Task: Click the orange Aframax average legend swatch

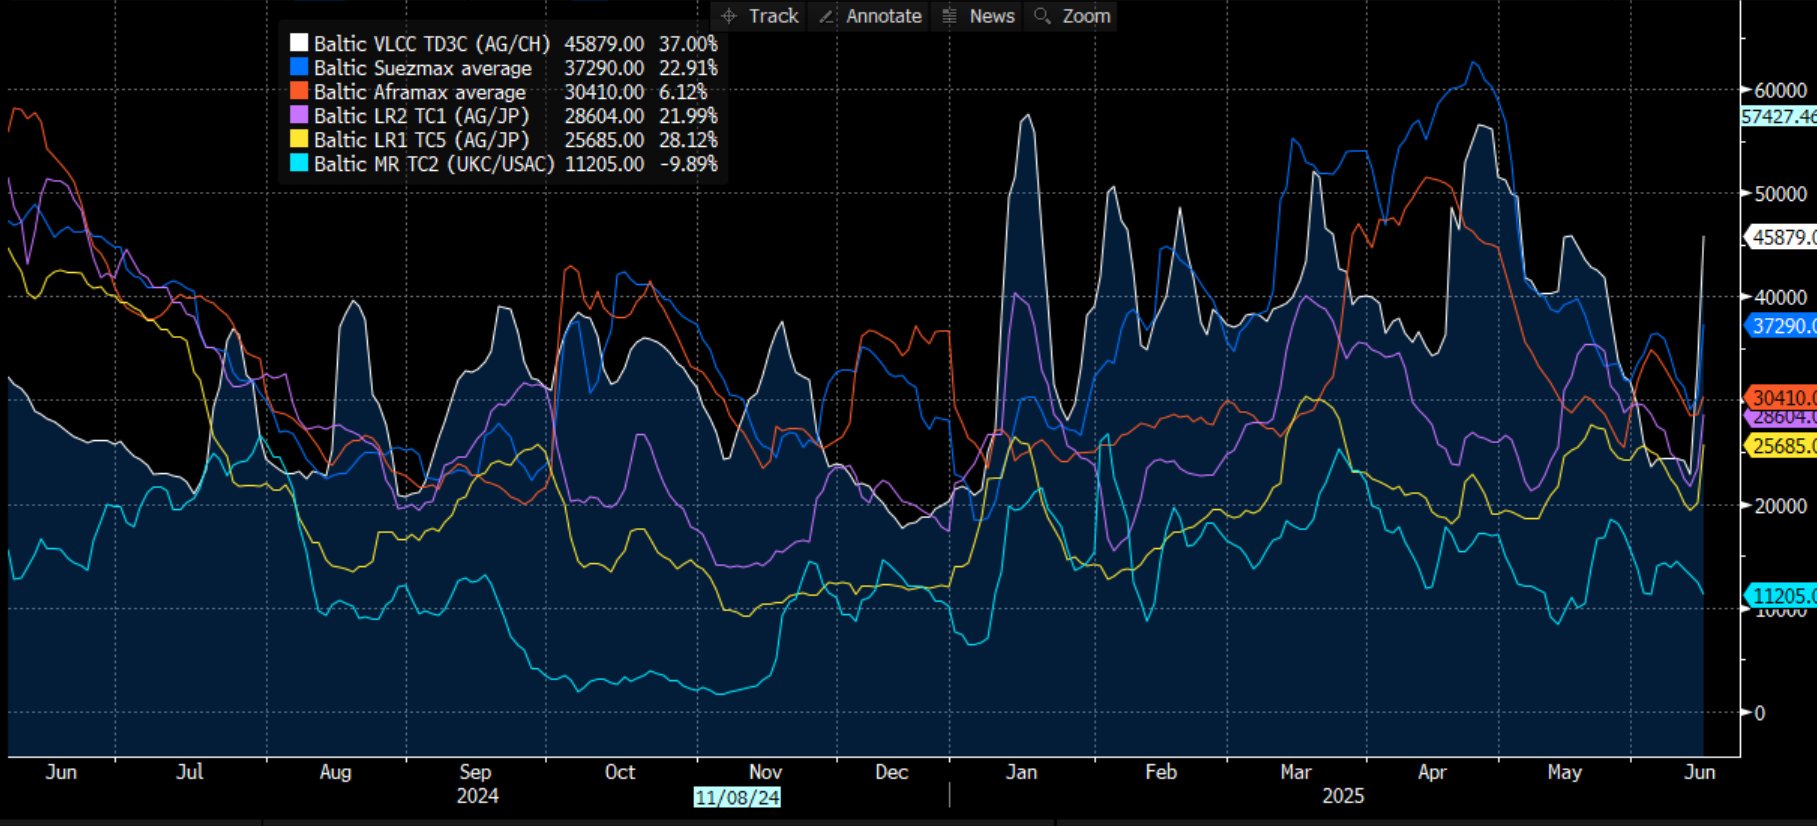Action: point(298,91)
